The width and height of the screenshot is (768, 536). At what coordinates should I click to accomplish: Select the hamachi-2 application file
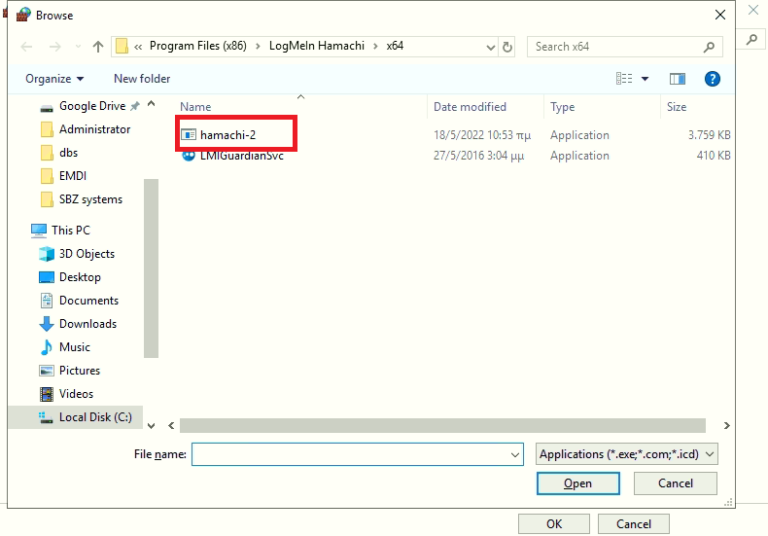[227, 135]
